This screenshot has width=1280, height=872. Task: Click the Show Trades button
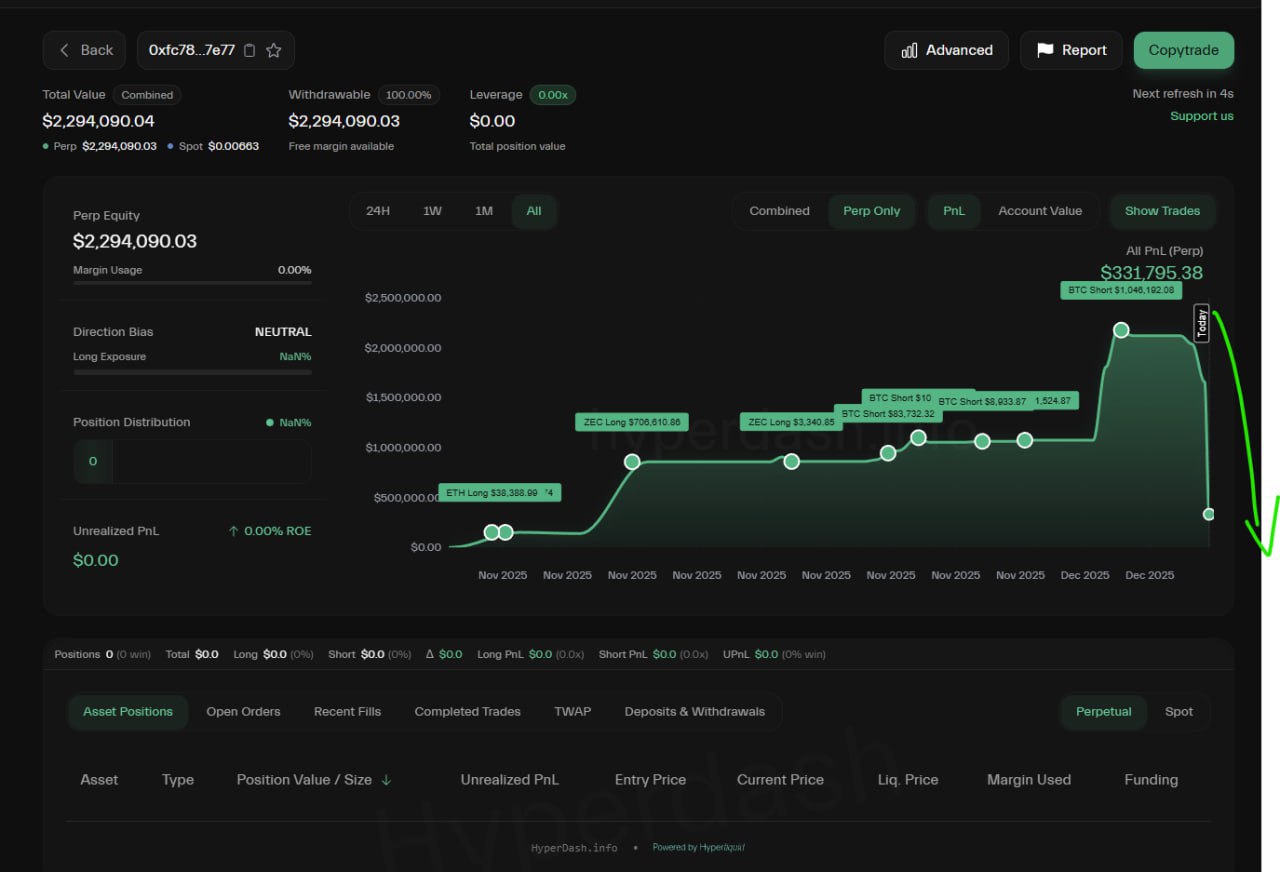(x=1162, y=211)
